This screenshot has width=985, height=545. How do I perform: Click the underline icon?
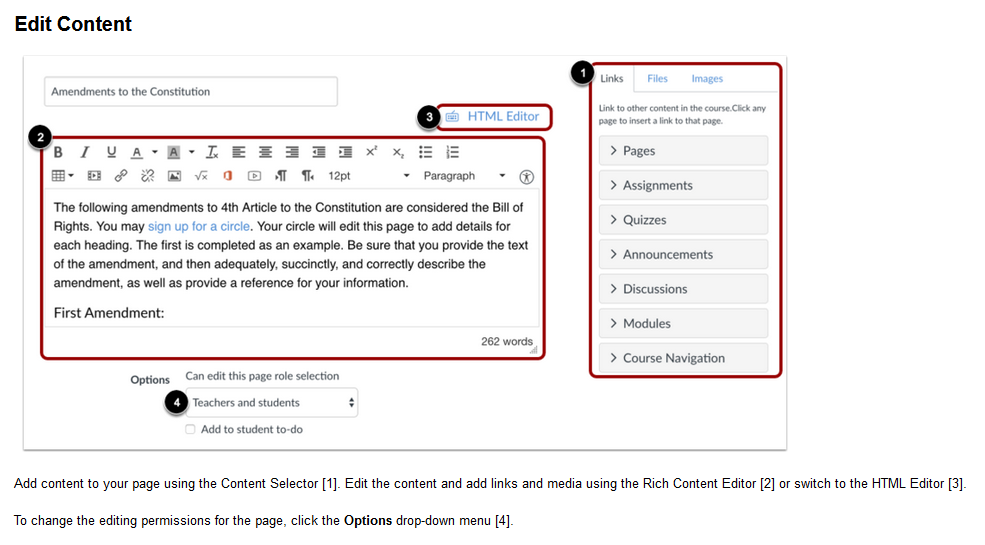[111, 152]
